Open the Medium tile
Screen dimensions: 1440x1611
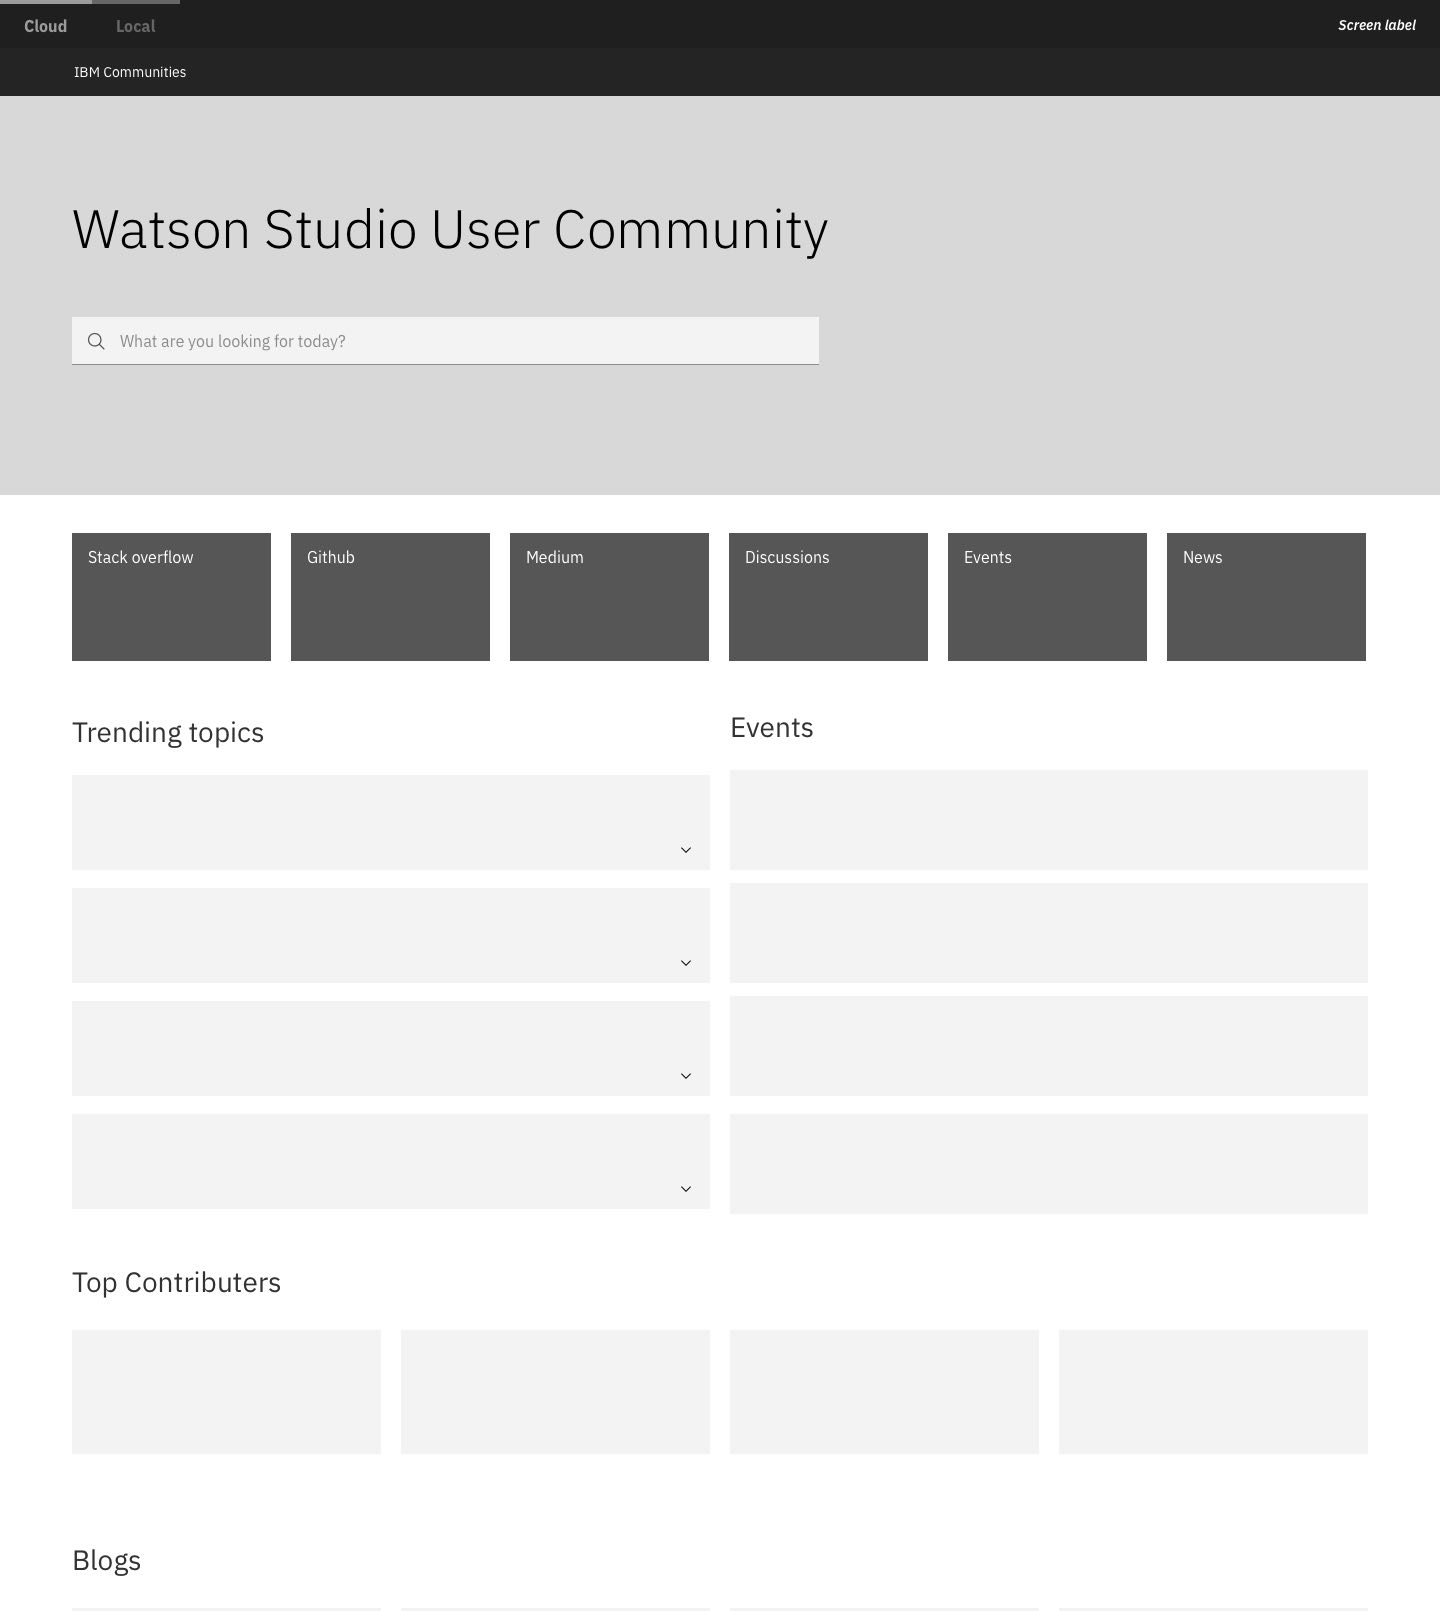click(609, 596)
